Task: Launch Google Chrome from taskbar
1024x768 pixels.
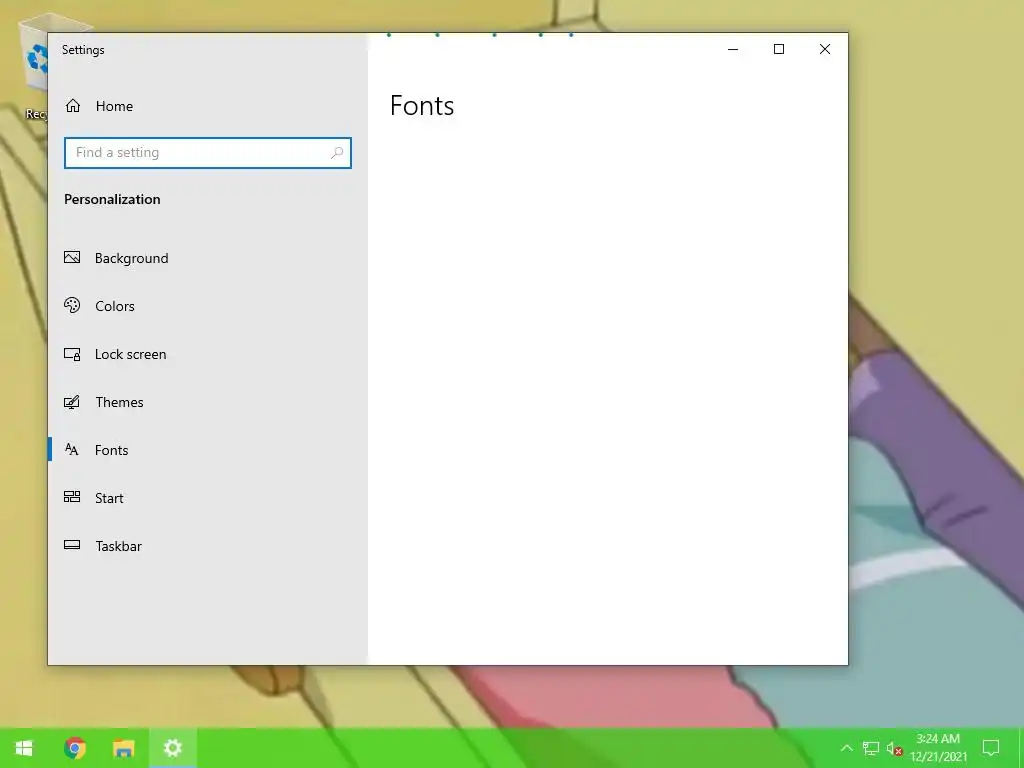Action: click(75, 748)
